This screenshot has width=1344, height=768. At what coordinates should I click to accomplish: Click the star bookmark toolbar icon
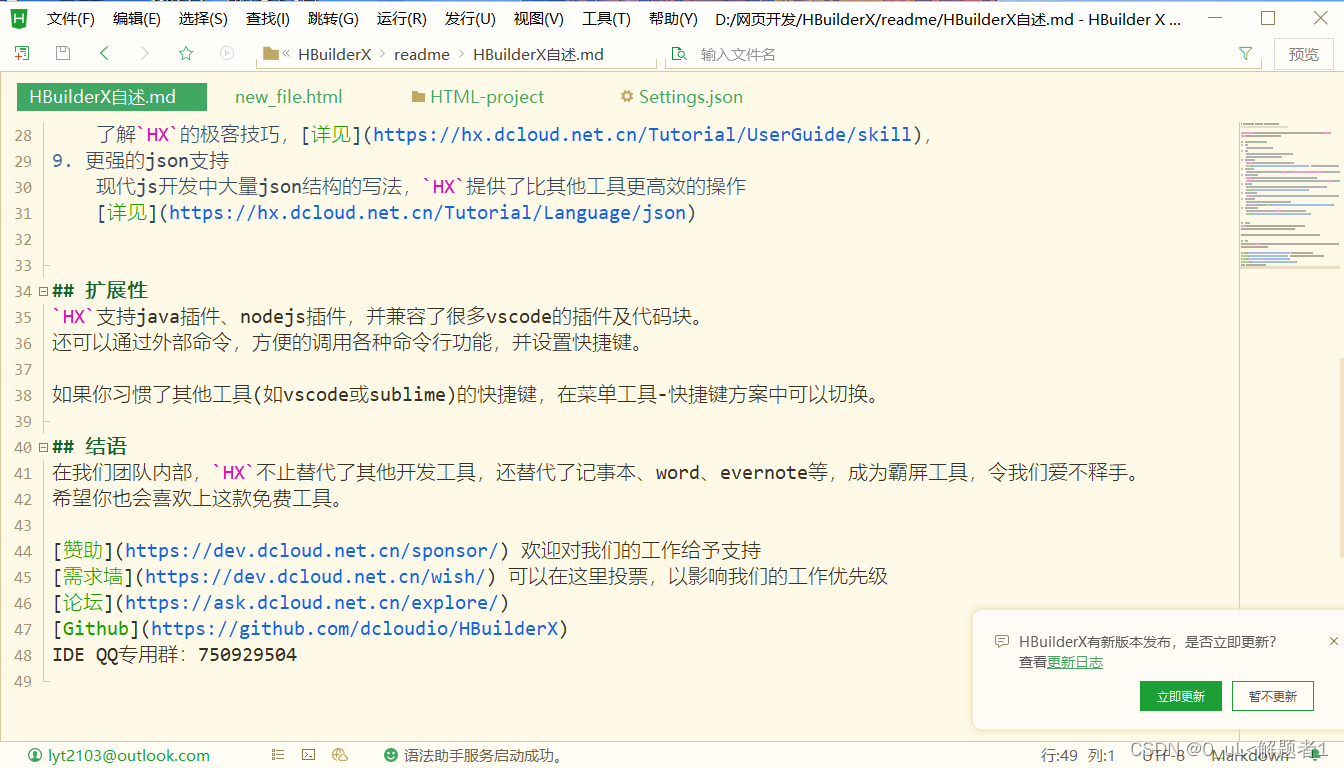tap(186, 54)
